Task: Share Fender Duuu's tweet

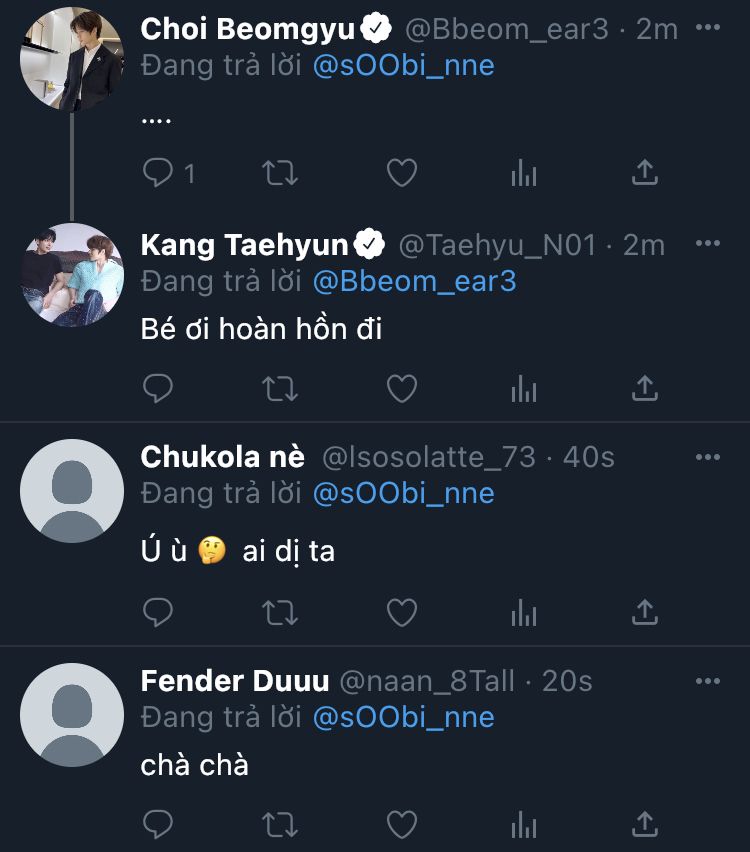Action: (645, 825)
